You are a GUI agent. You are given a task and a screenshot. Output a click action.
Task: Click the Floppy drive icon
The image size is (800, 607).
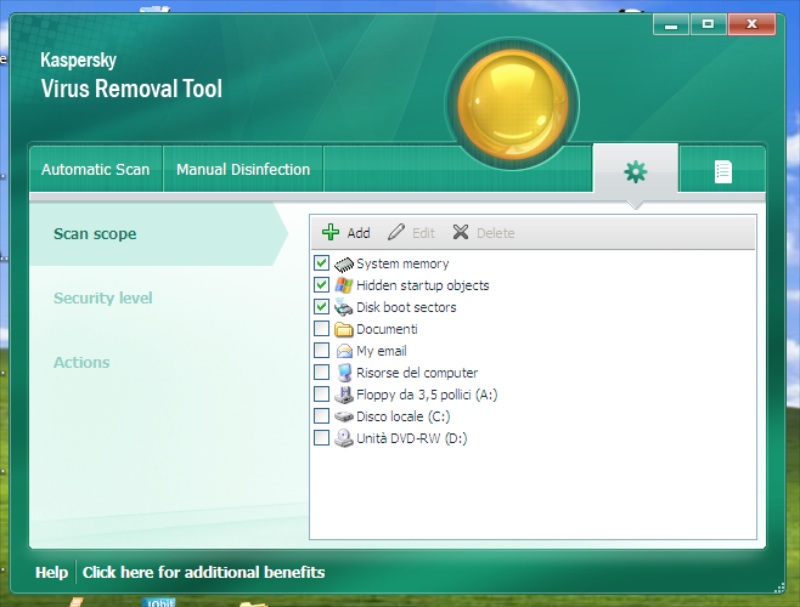[344, 395]
